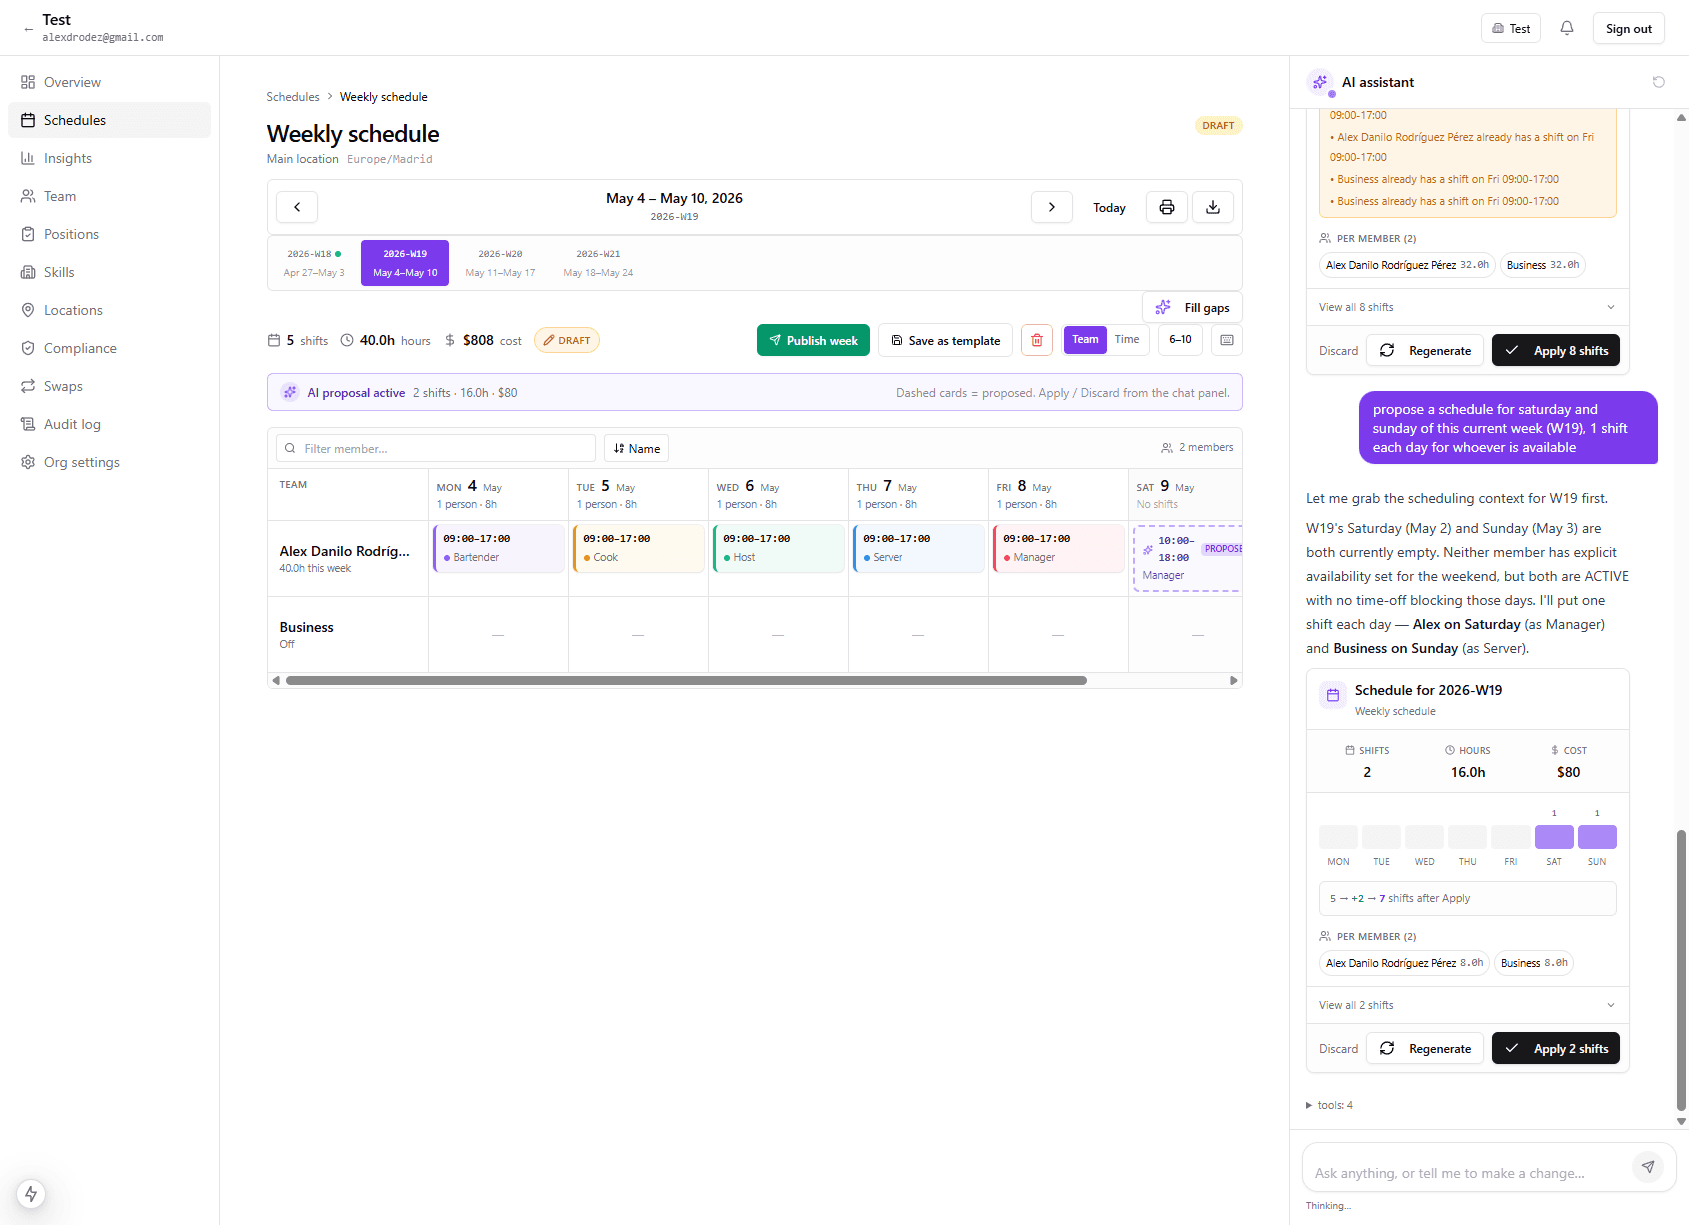The image size is (1689, 1225).
Task: Click the grid scrollbar's left arrow
Action: 276,680
